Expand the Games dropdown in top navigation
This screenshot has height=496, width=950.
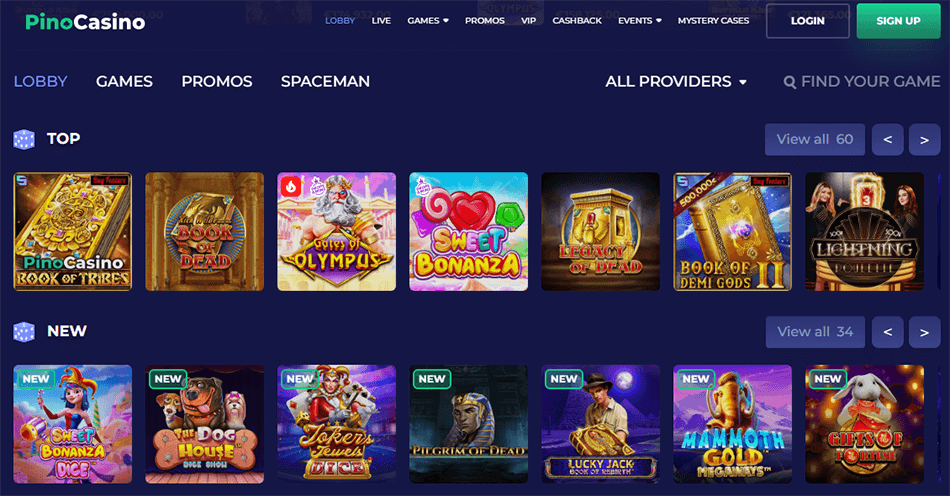pos(428,21)
